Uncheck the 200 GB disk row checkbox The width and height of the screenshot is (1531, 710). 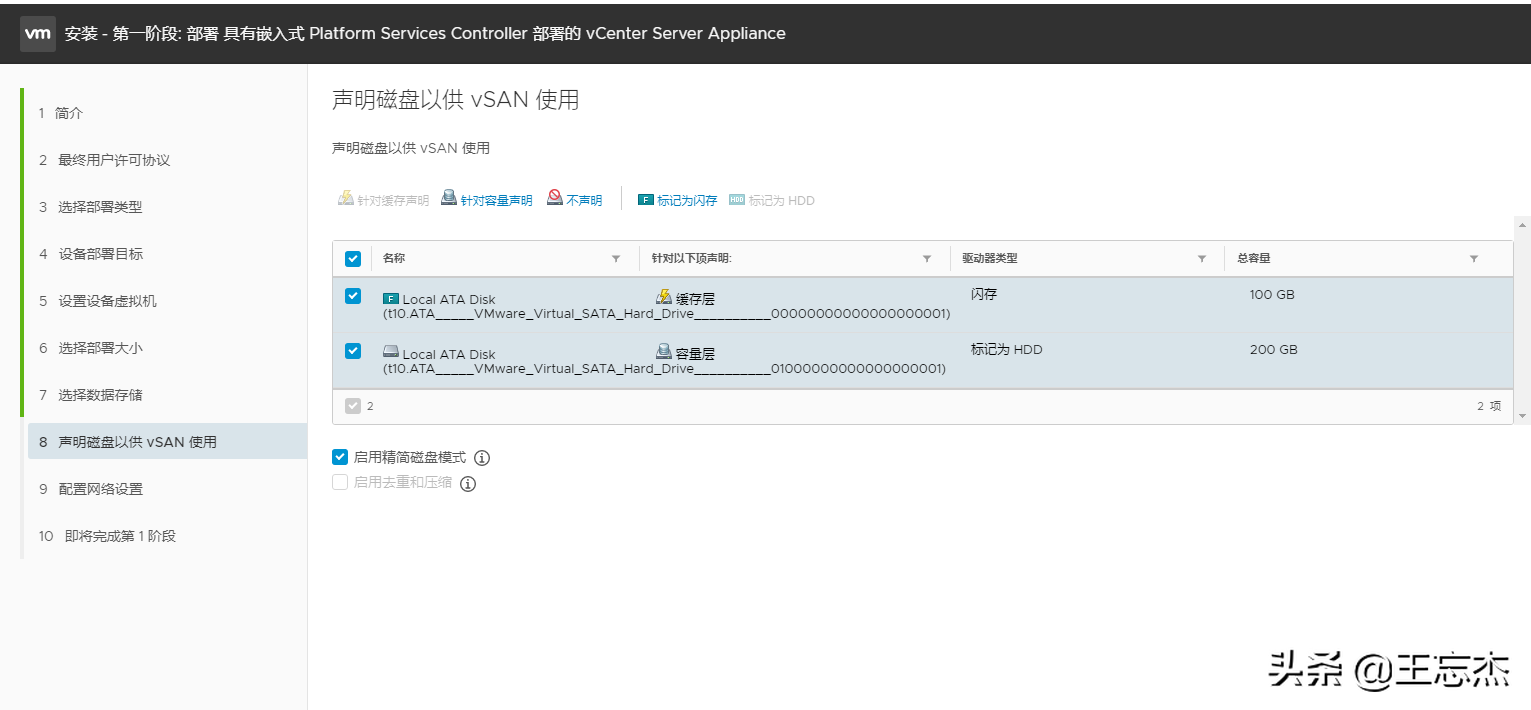click(x=353, y=351)
